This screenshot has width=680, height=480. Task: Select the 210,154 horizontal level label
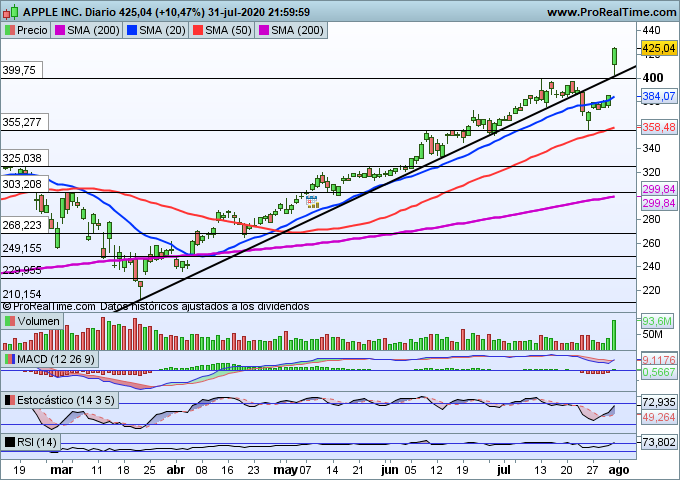(22, 294)
